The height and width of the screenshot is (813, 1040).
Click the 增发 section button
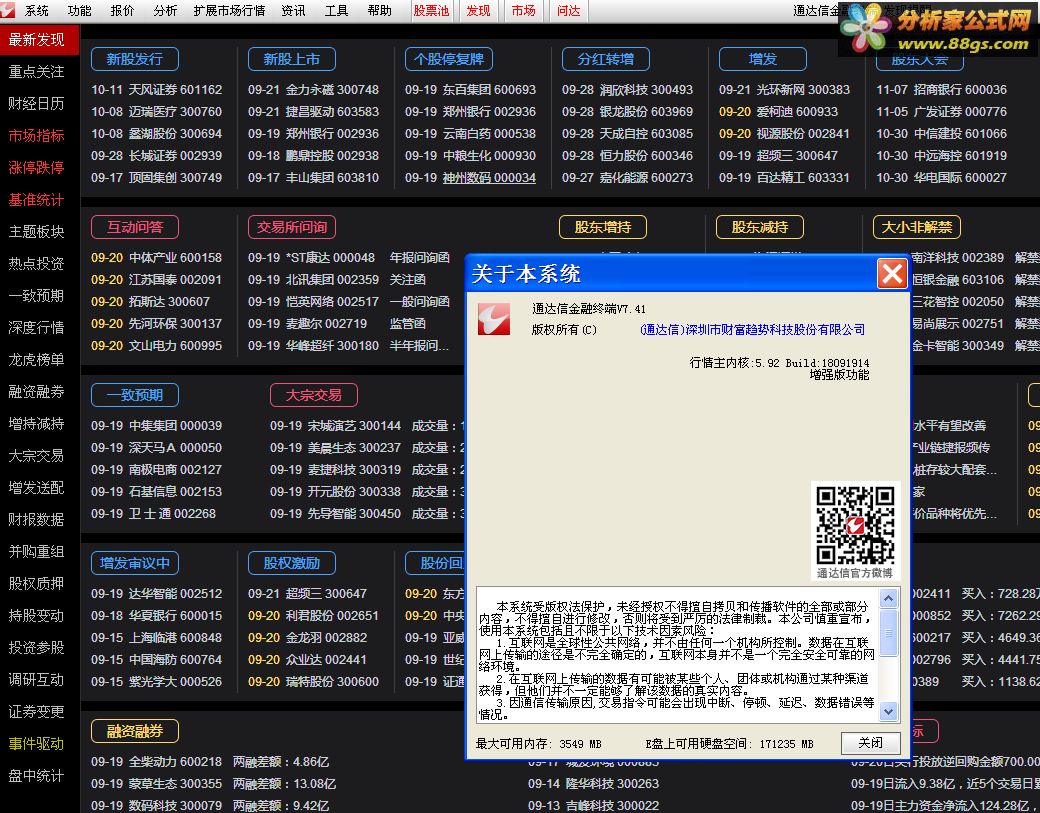click(x=763, y=59)
